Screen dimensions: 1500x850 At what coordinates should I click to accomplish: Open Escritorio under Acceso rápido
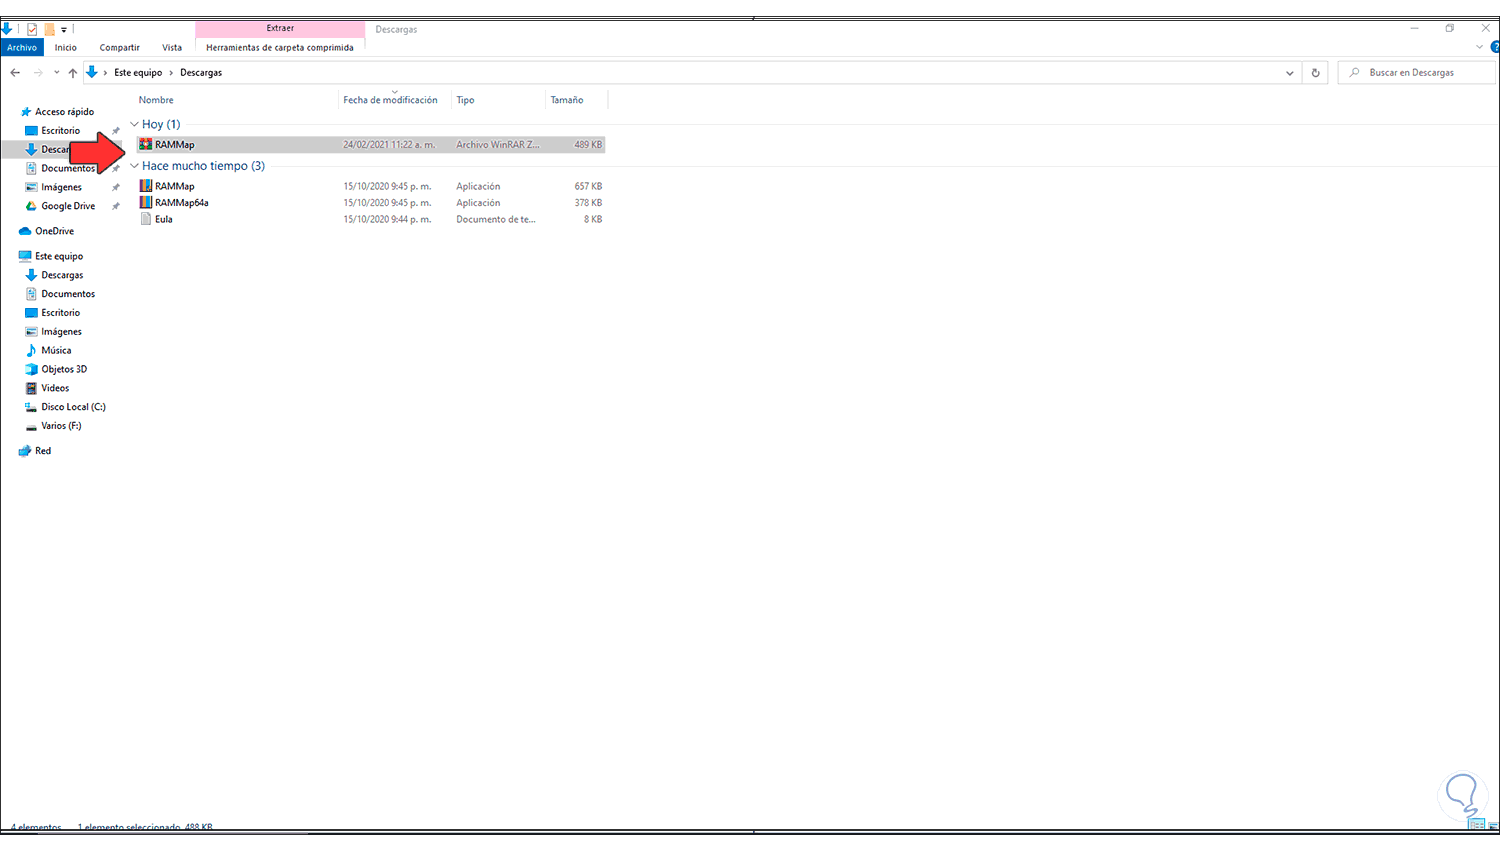point(60,131)
